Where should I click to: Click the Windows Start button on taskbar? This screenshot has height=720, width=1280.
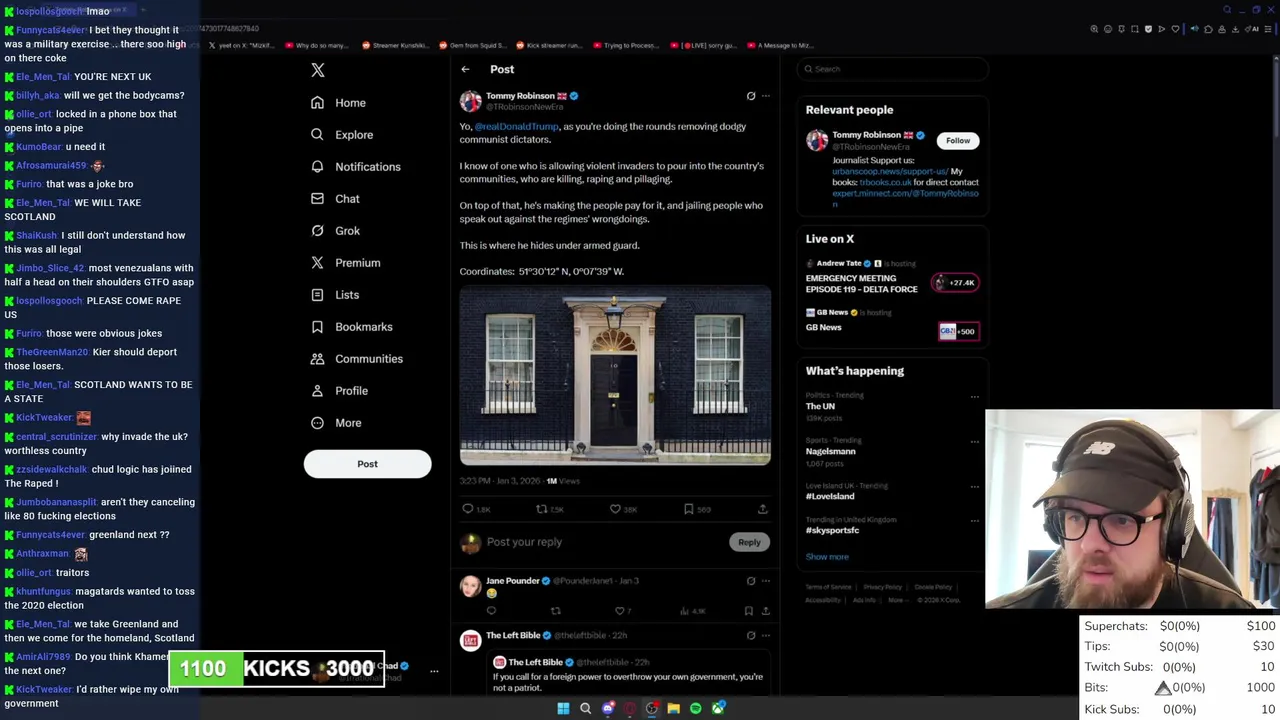click(x=563, y=708)
